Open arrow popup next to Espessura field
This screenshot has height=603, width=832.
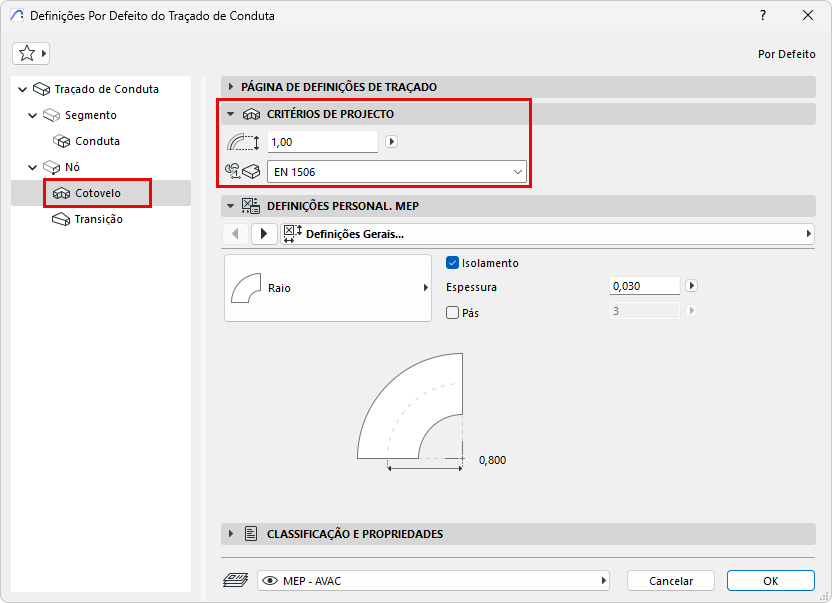691,286
